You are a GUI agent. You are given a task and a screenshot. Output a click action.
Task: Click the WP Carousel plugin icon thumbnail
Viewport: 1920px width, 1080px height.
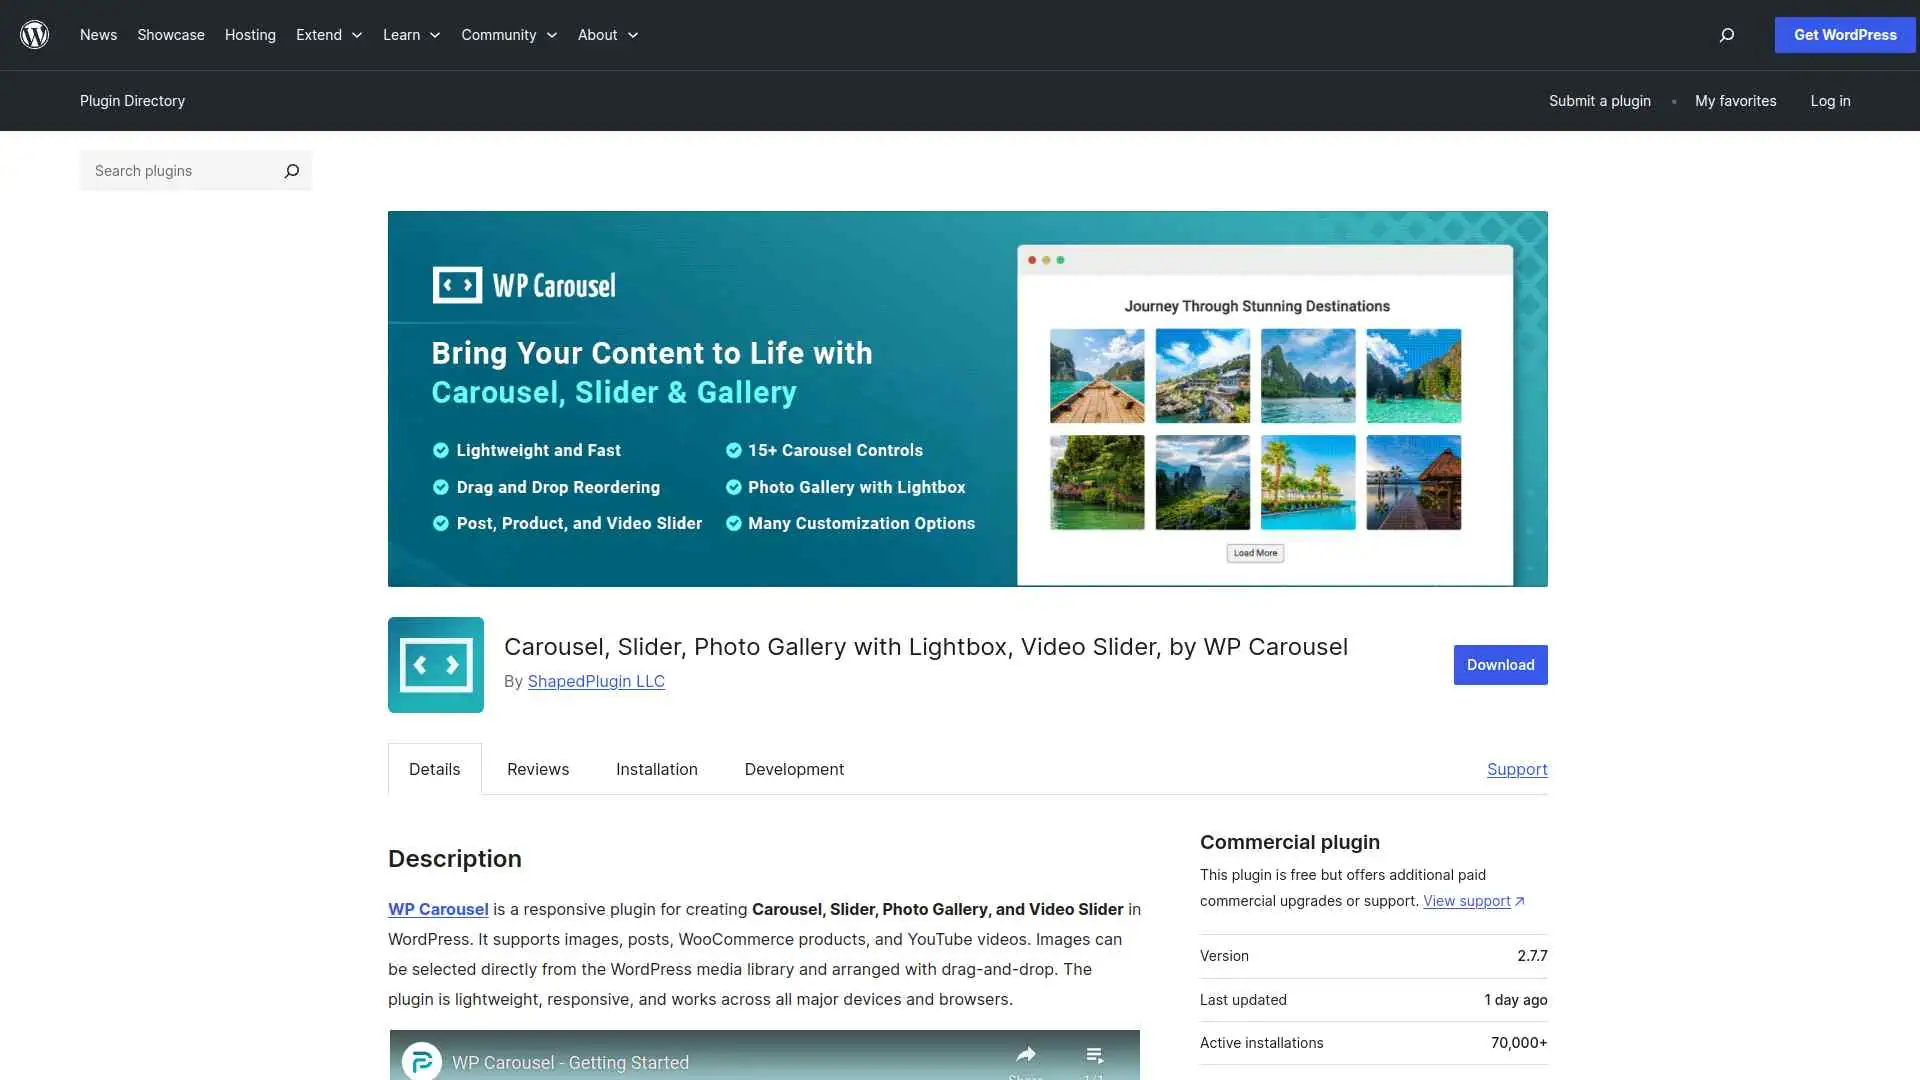click(x=435, y=664)
